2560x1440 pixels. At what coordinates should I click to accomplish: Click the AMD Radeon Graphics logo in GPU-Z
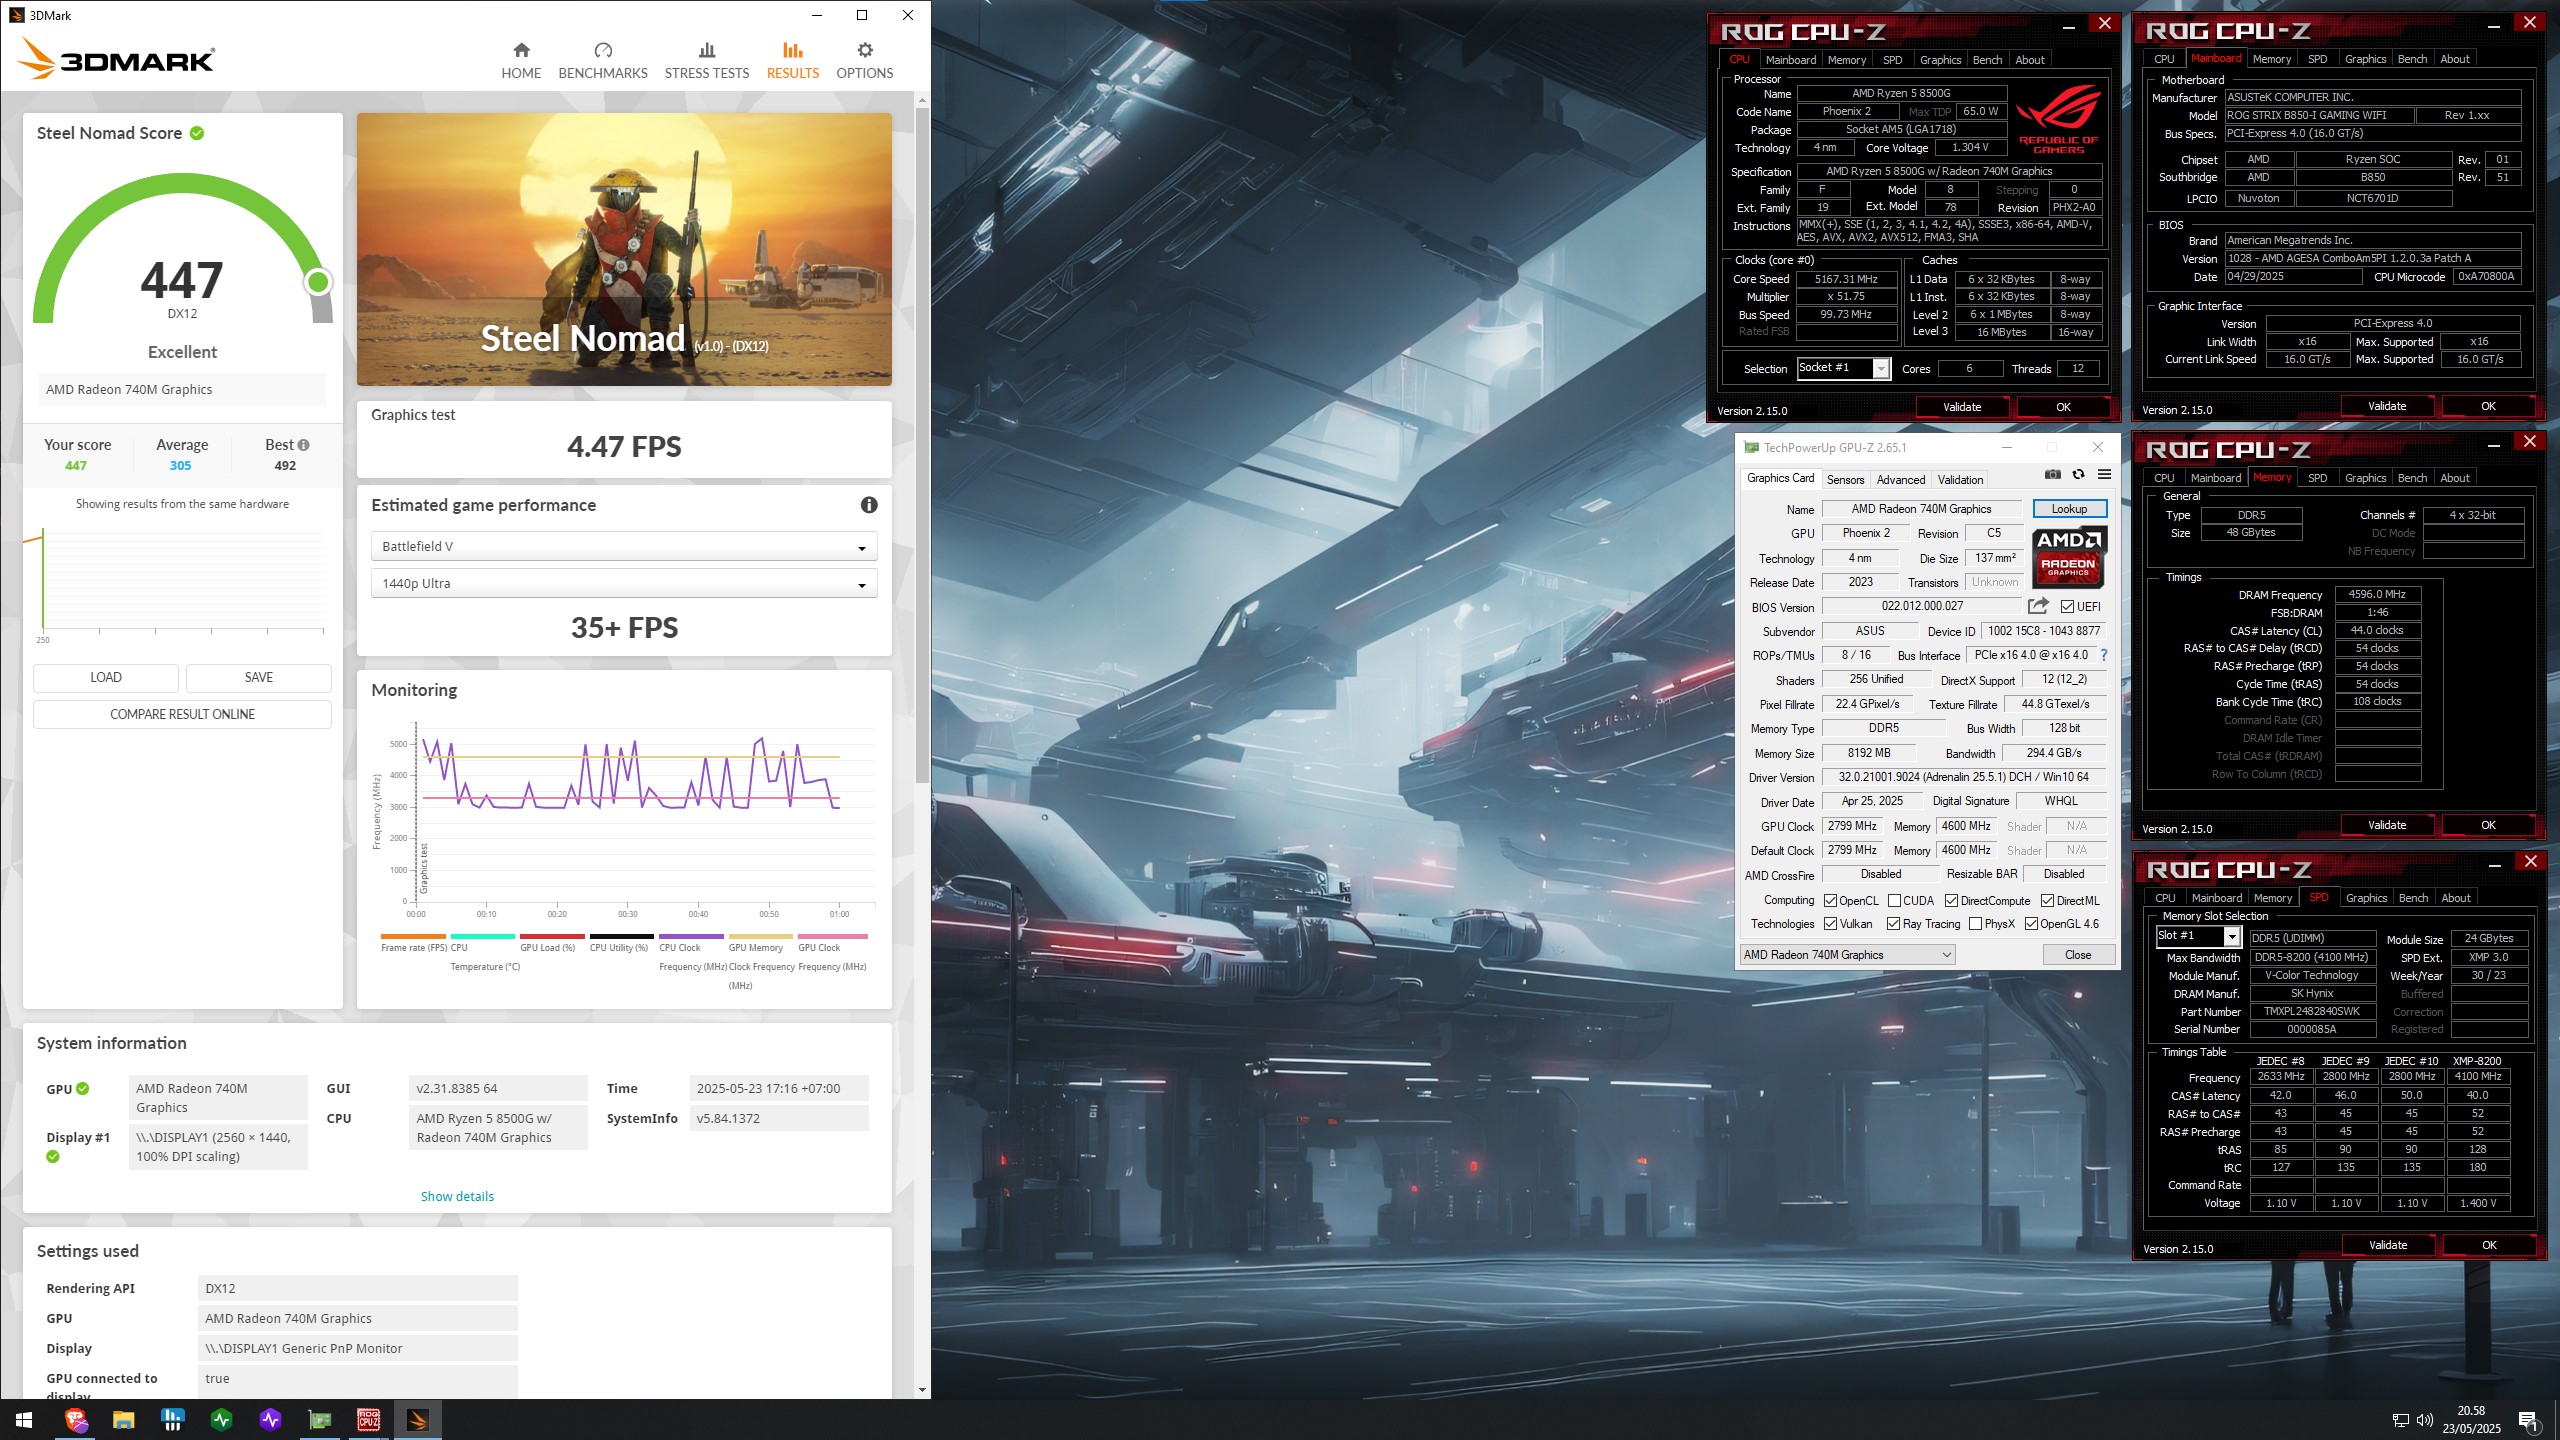(2069, 556)
